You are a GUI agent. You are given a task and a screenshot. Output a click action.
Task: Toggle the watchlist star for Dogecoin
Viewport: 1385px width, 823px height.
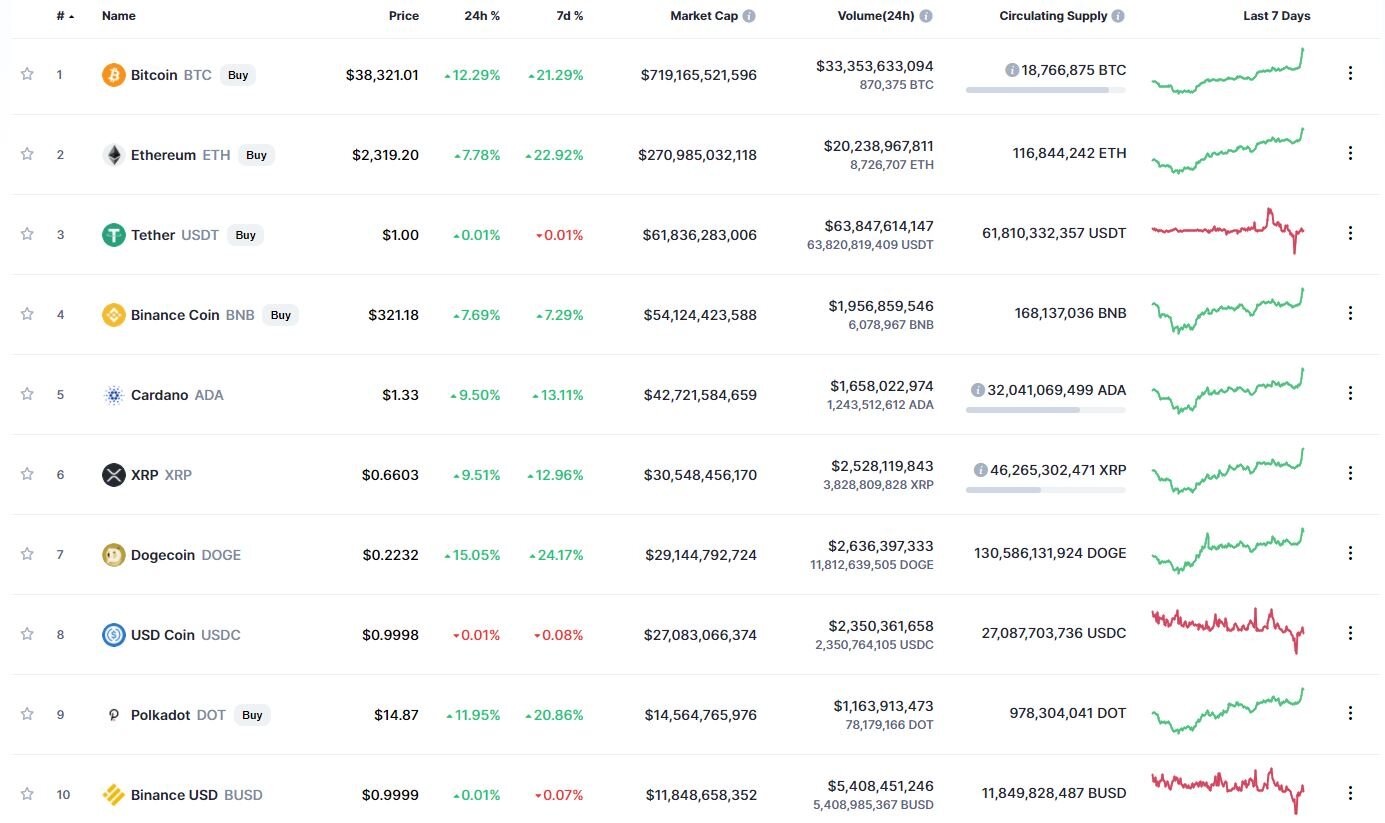point(27,554)
